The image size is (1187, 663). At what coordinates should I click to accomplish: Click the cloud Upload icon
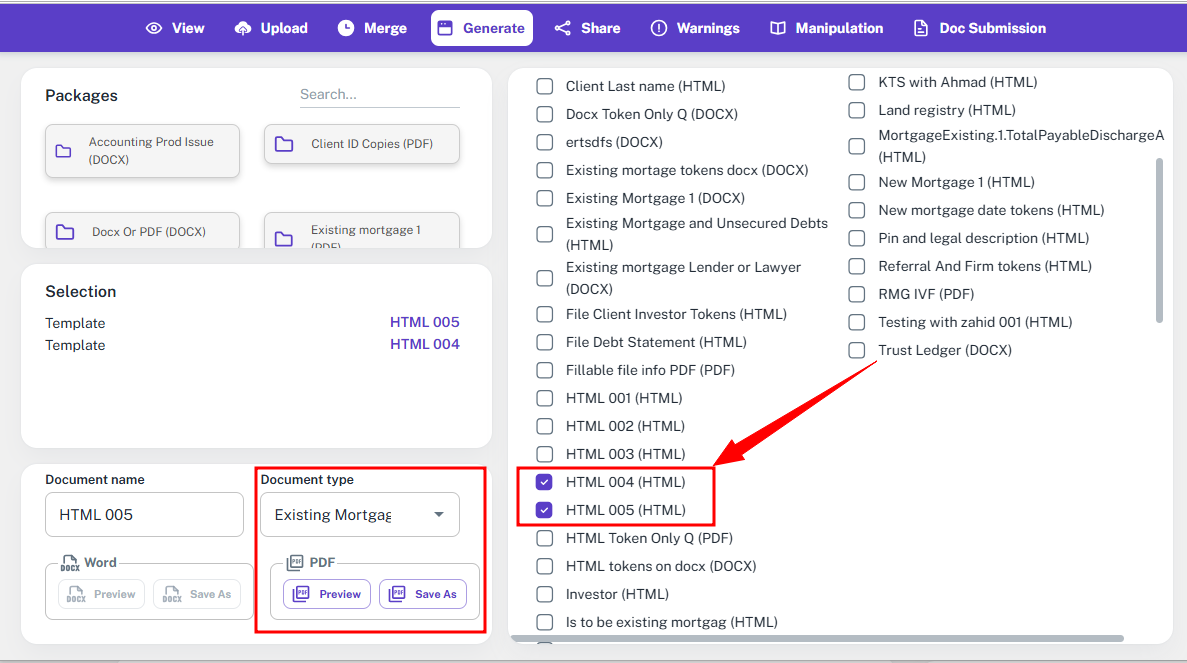click(243, 28)
